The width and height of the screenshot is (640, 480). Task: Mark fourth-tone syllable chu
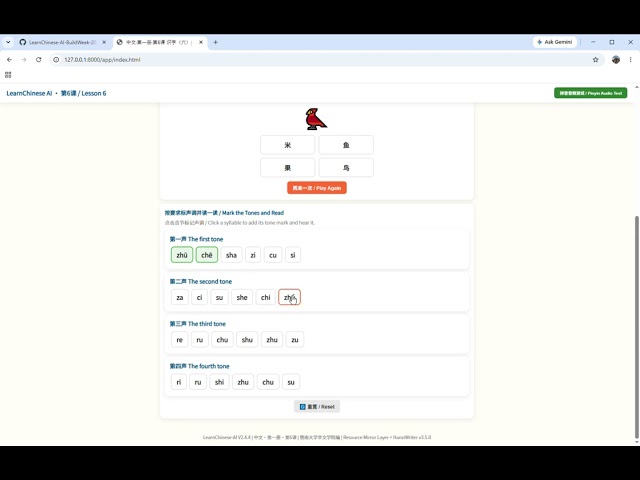coord(268,382)
